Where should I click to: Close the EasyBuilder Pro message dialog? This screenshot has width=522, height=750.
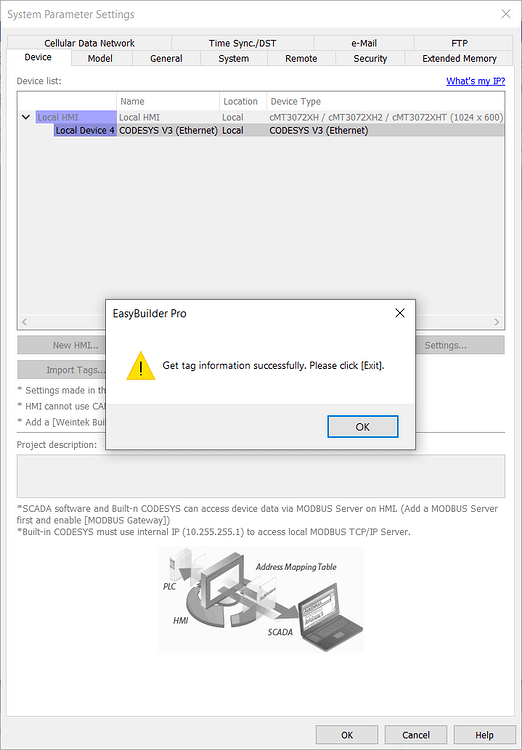(x=400, y=313)
